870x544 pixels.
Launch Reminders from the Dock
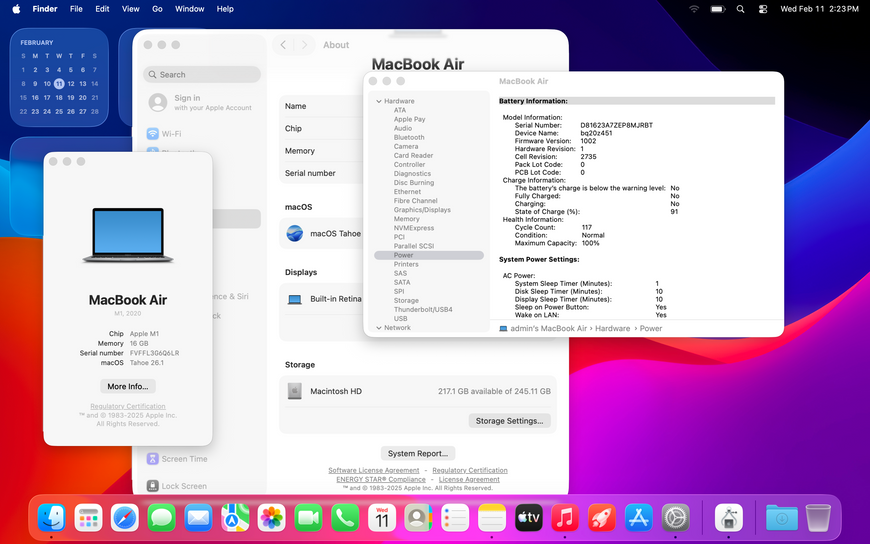click(x=455, y=518)
